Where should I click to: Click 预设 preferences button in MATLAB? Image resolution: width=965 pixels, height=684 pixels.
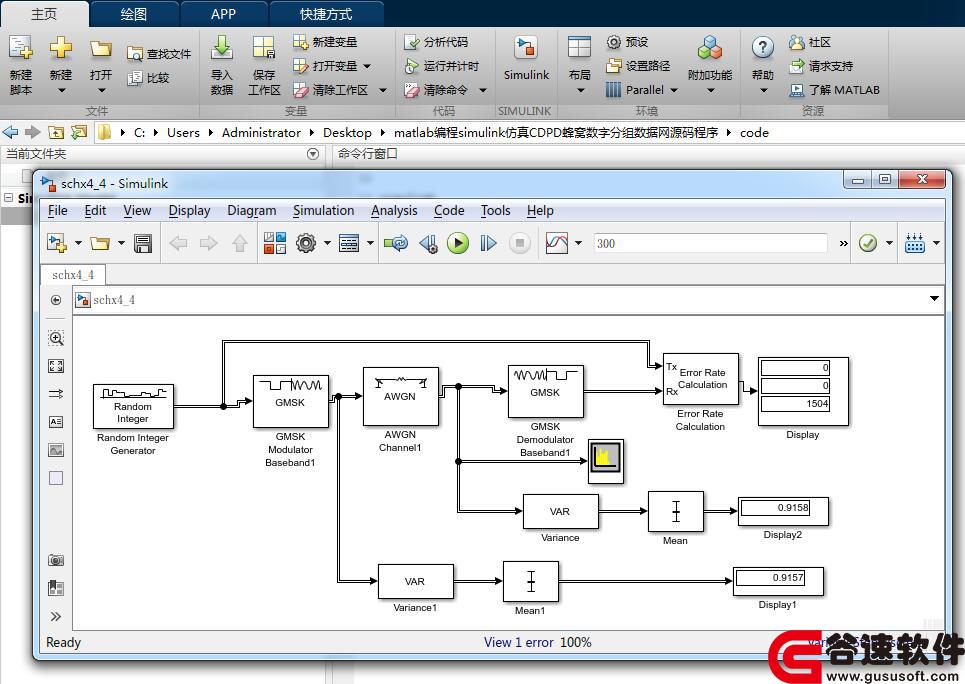tap(628, 42)
